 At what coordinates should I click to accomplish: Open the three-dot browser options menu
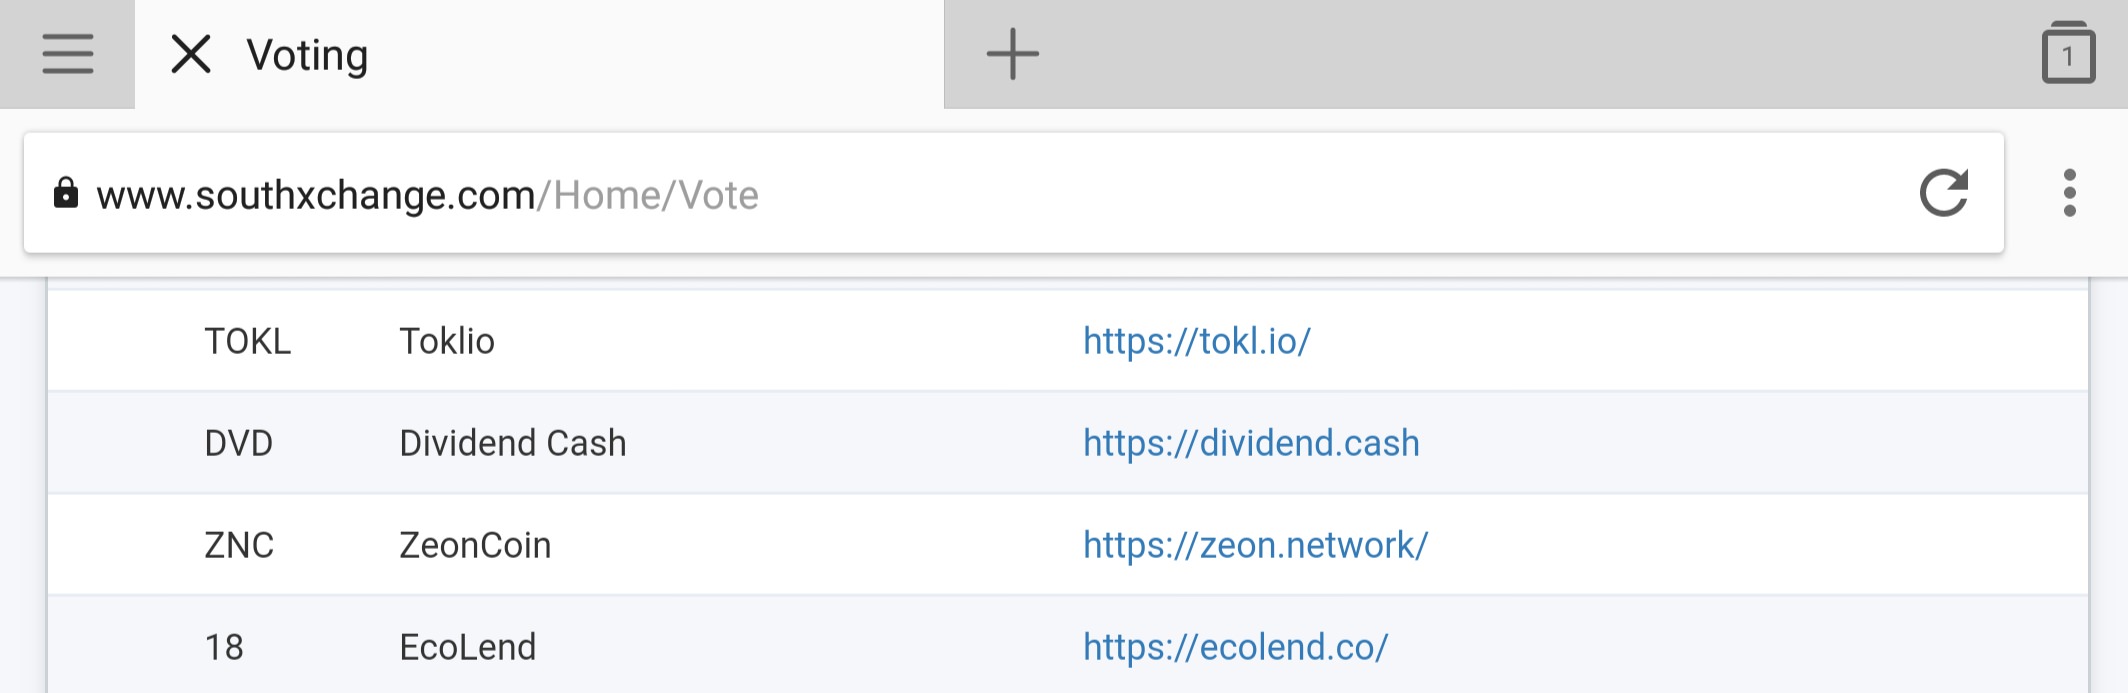coord(2069,193)
